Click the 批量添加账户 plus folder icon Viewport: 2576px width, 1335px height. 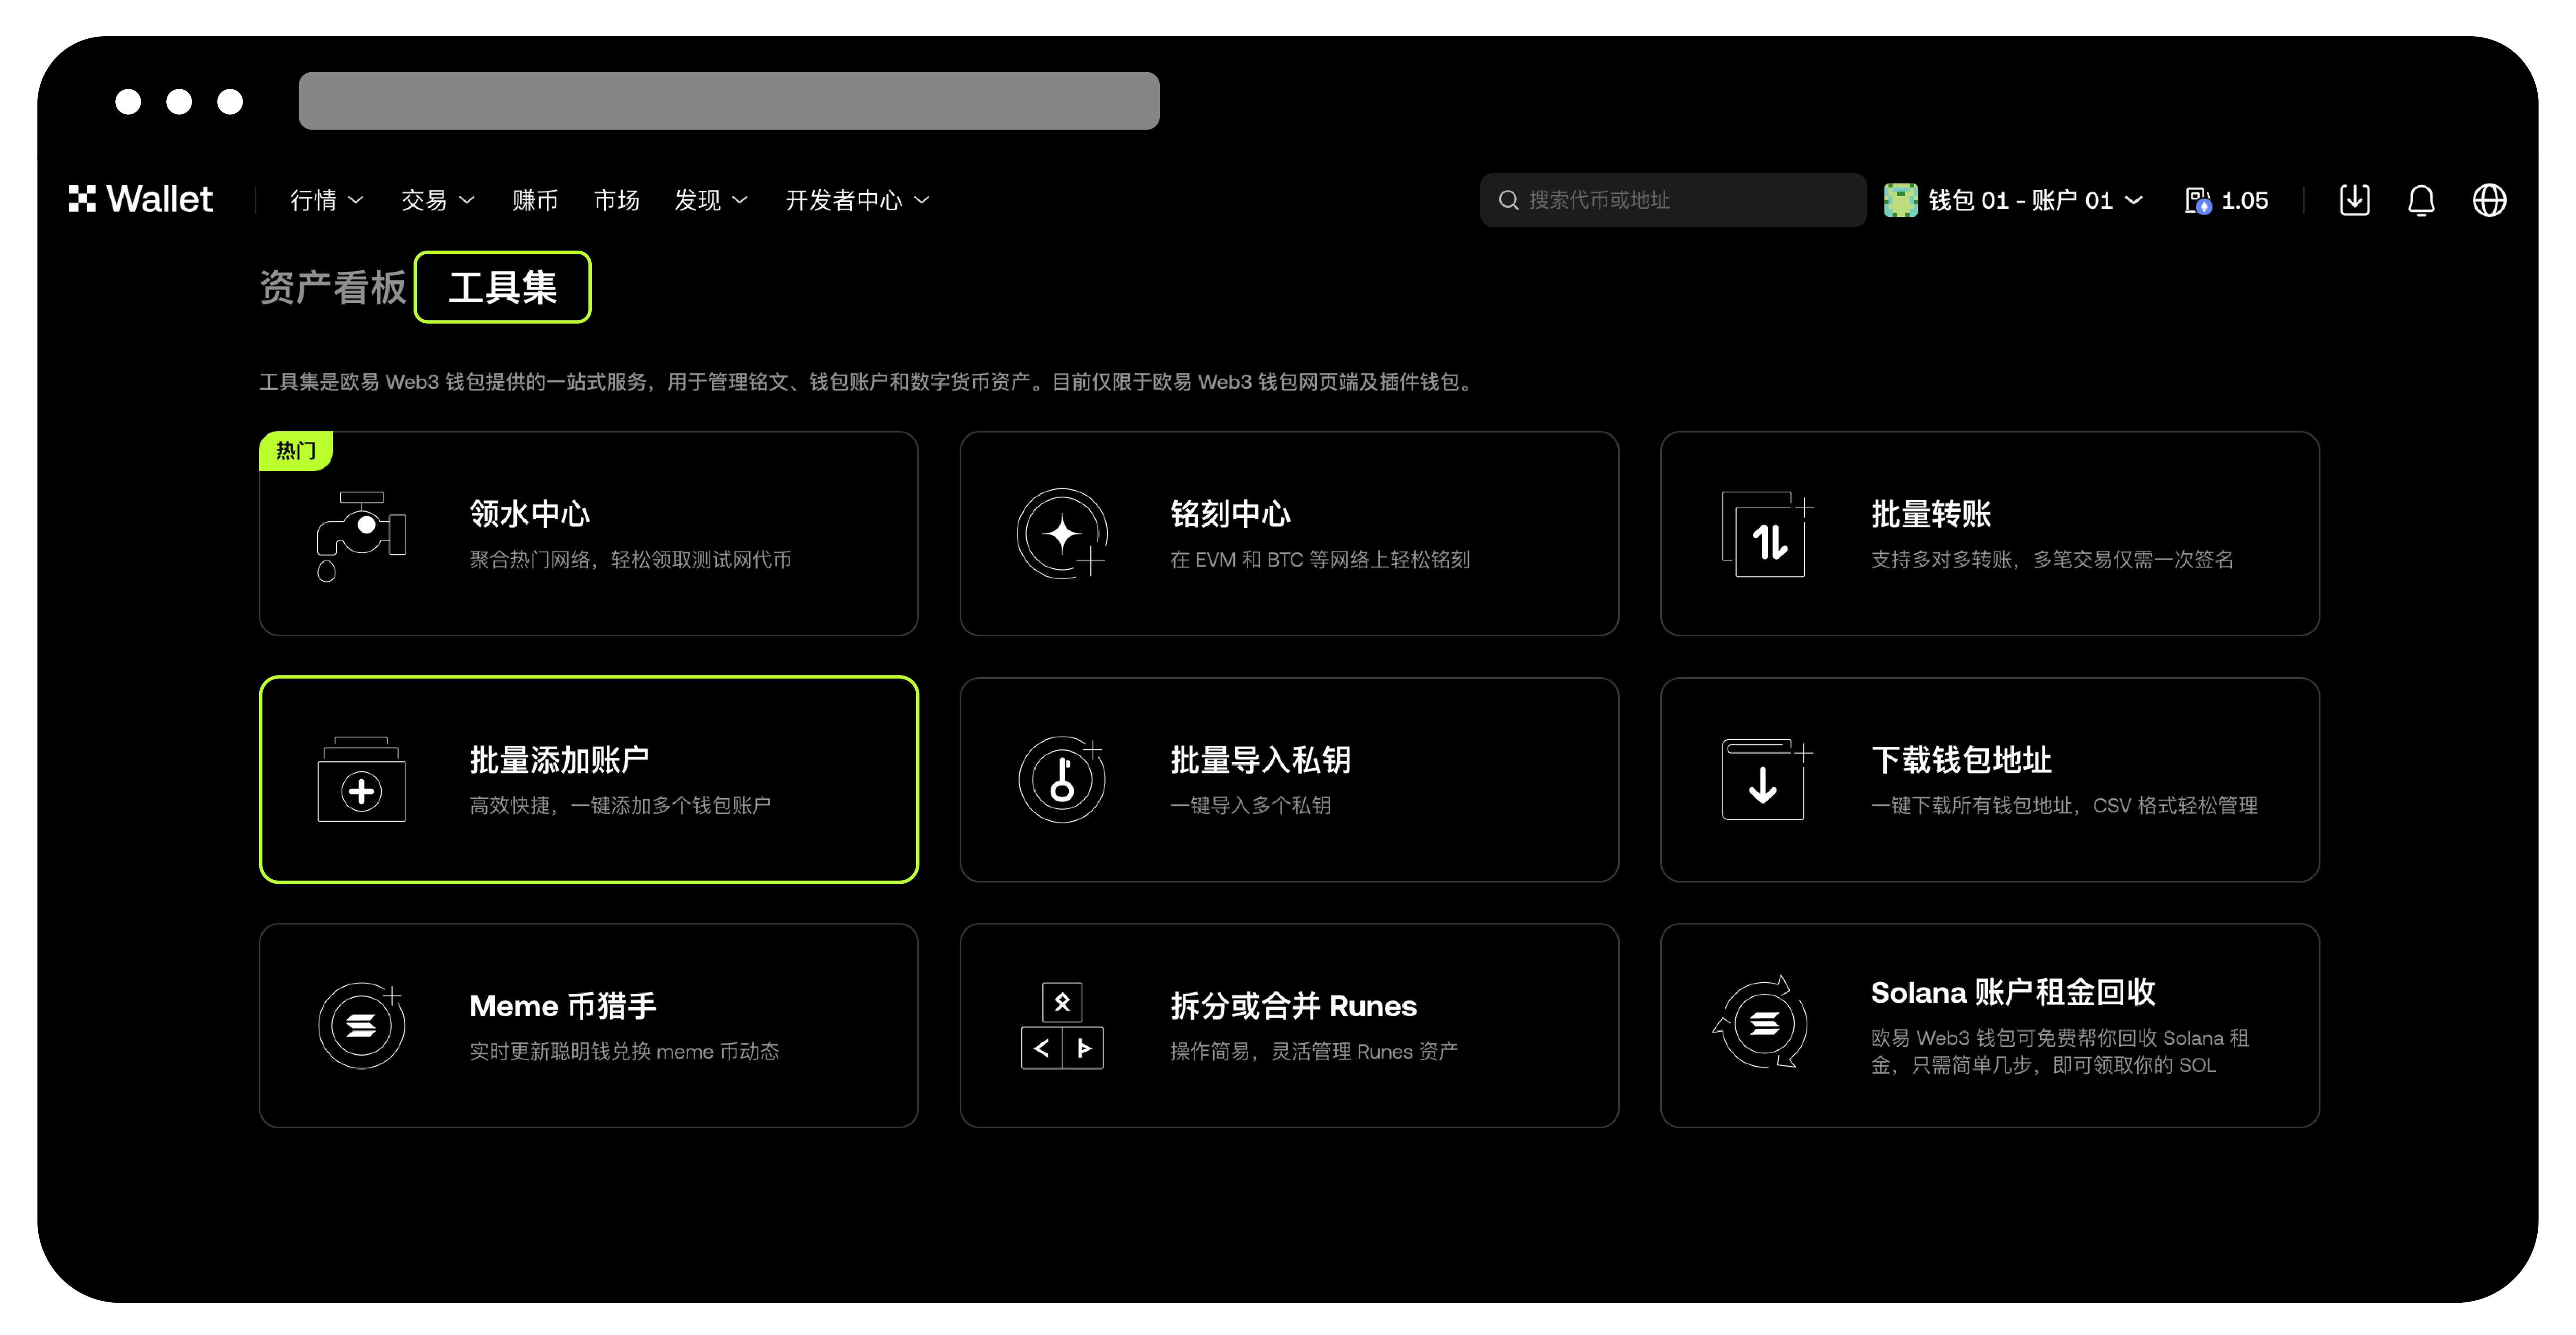pyautogui.click(x=361, y=780)
